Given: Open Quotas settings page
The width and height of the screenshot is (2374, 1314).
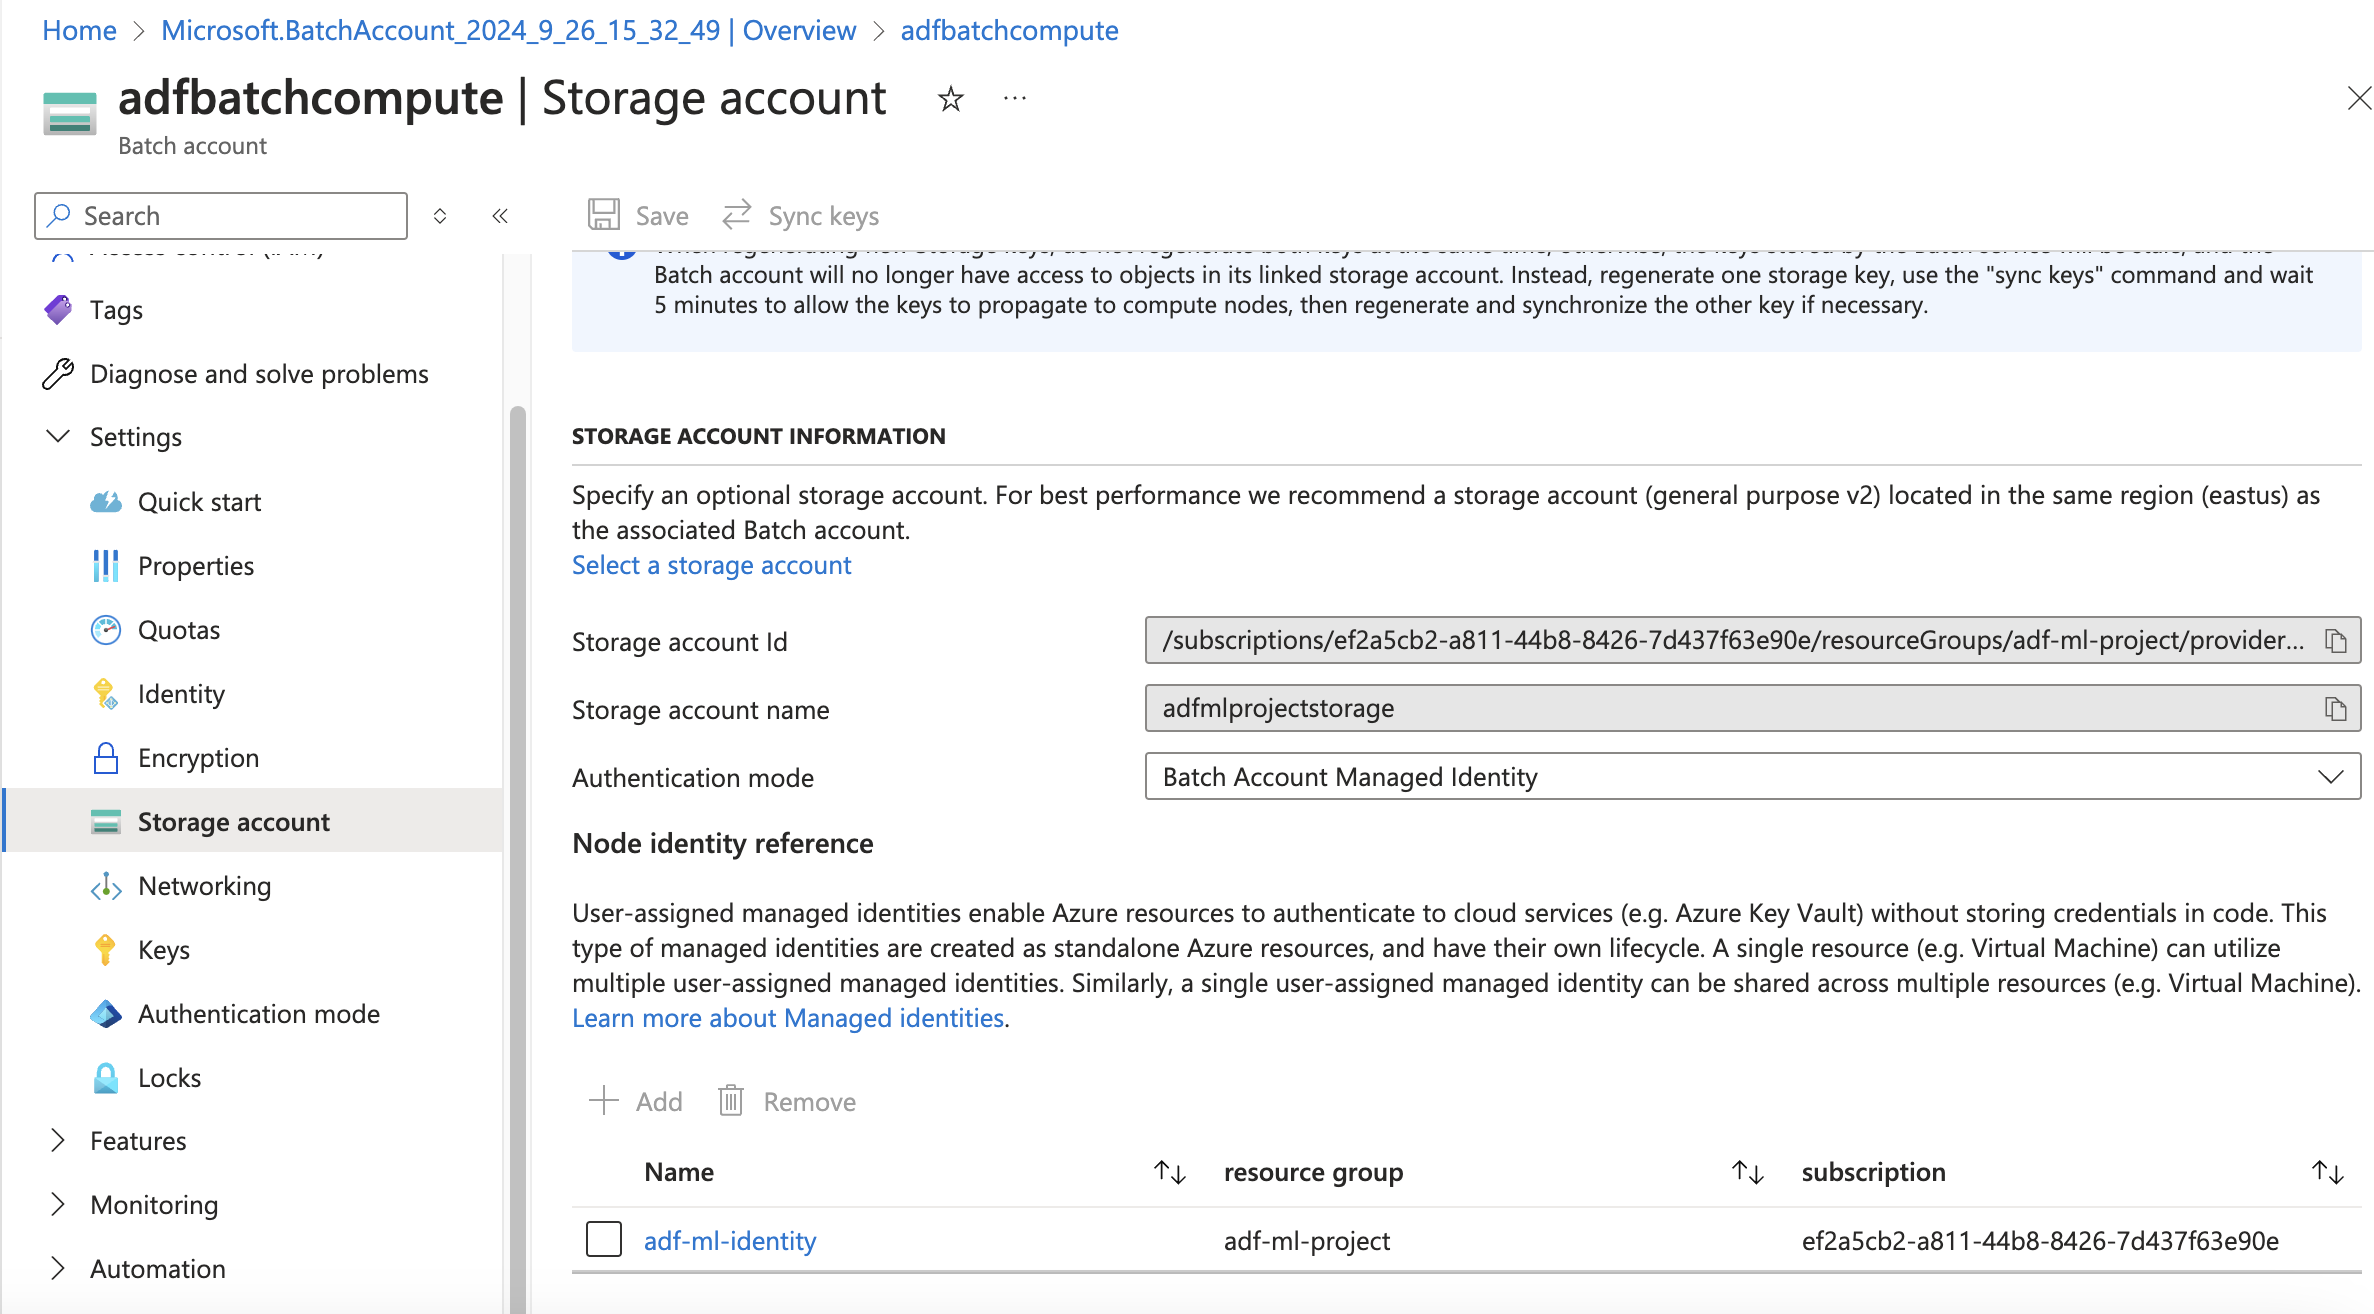Looking at the screenshot, I should click(179, 630).
